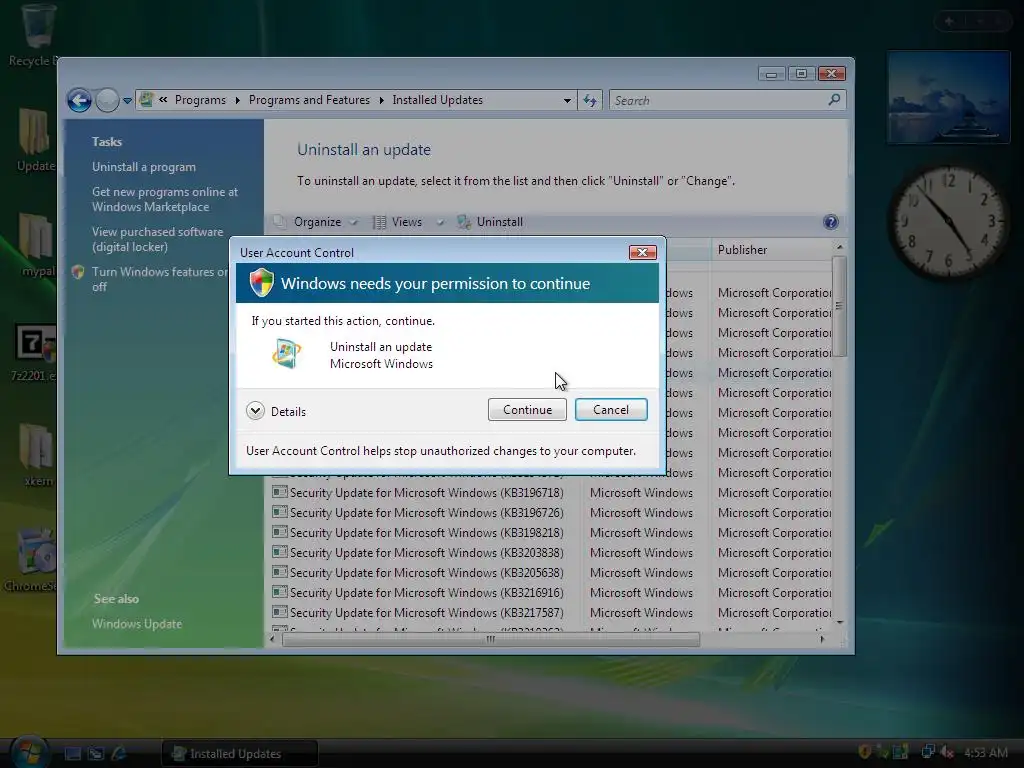
Task: Click Programs in the address breadcrumb
Action: (200, 100)
